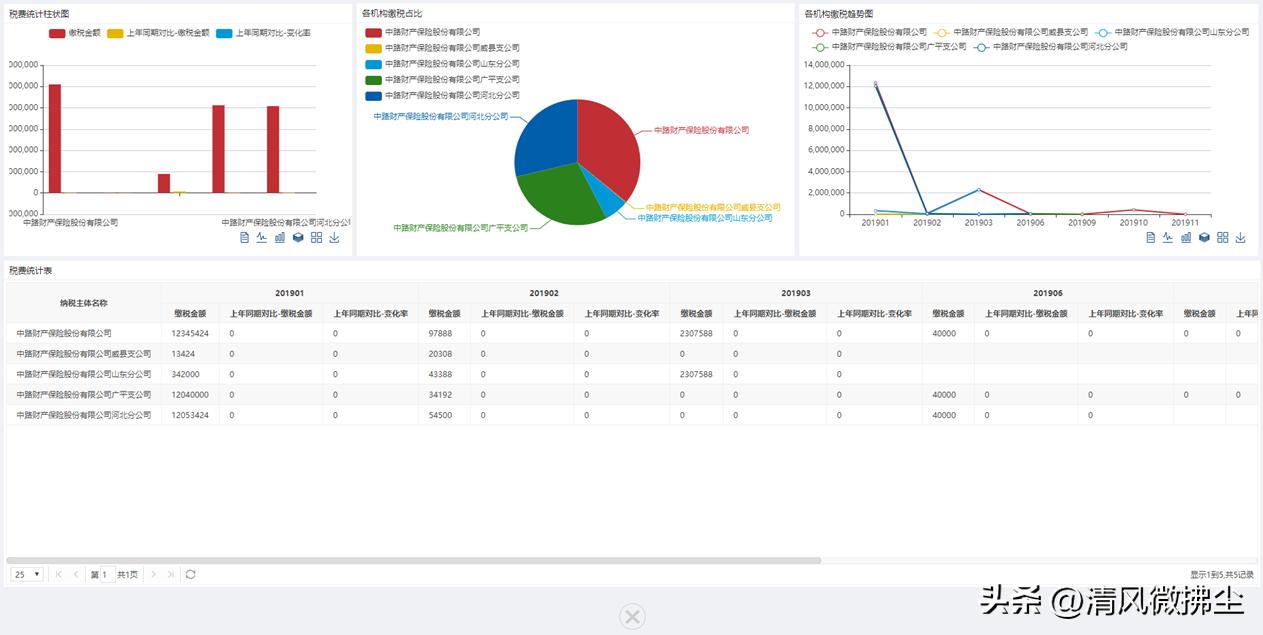The height and width of the screenshot is (635, 1263).
Task: Download the trend chart as image
Action: tap(1240, 237)
